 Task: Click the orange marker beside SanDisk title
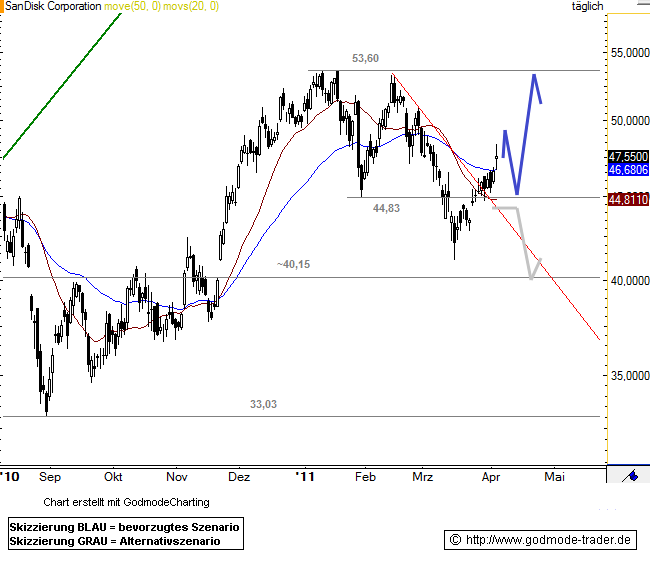pyautogui.click(x=2, y=6)
